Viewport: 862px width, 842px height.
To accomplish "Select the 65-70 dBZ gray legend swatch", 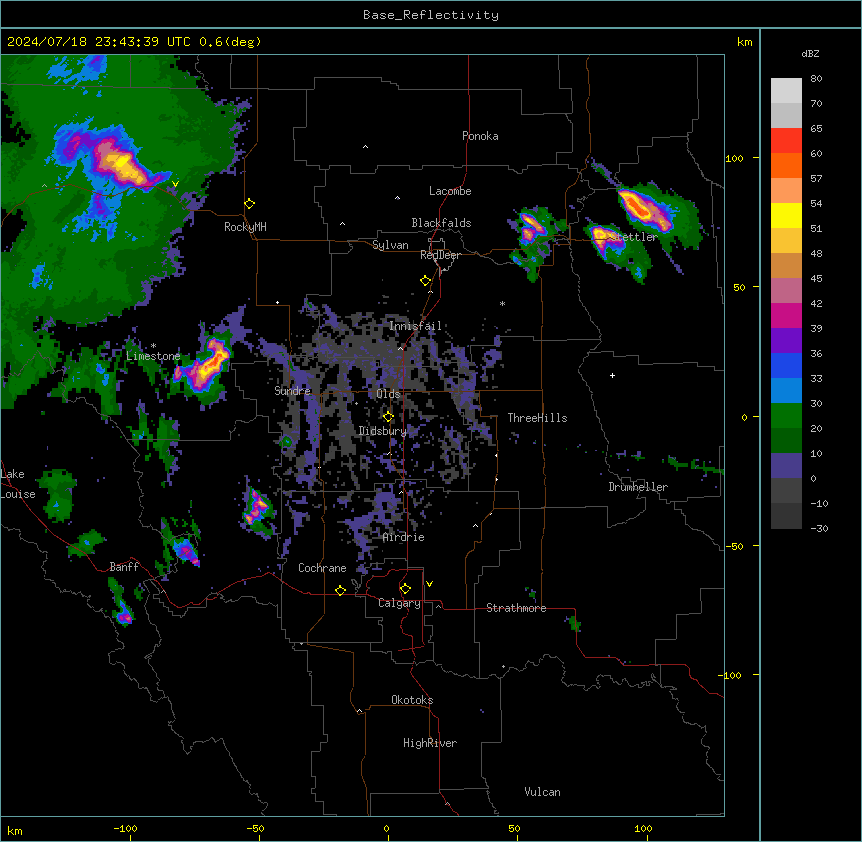I will (x=786, y=116).
